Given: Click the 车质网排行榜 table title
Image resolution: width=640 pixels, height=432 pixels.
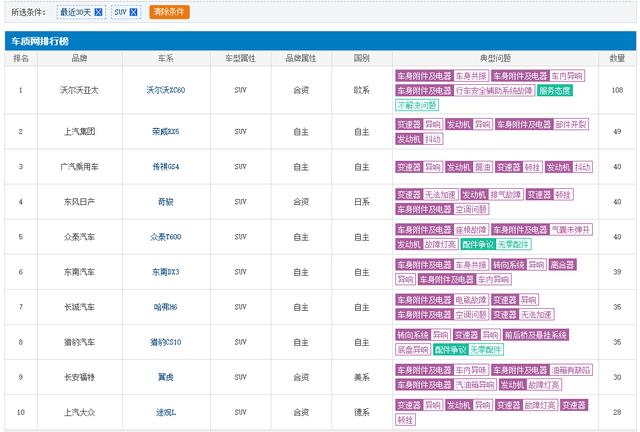Looking at the screenshot, I should [x=40, y=41].
